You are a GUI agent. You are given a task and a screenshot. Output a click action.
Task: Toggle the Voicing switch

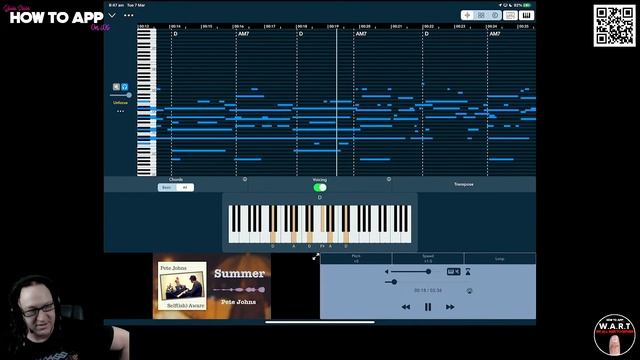point(320,187)
